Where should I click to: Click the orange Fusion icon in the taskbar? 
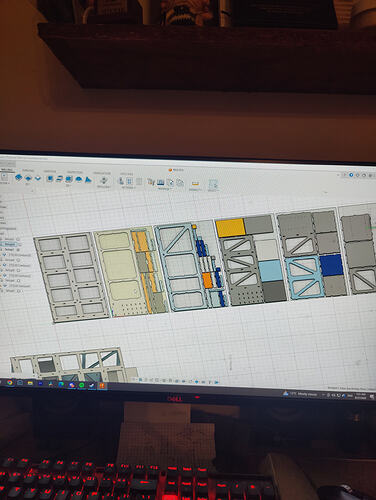102,386
